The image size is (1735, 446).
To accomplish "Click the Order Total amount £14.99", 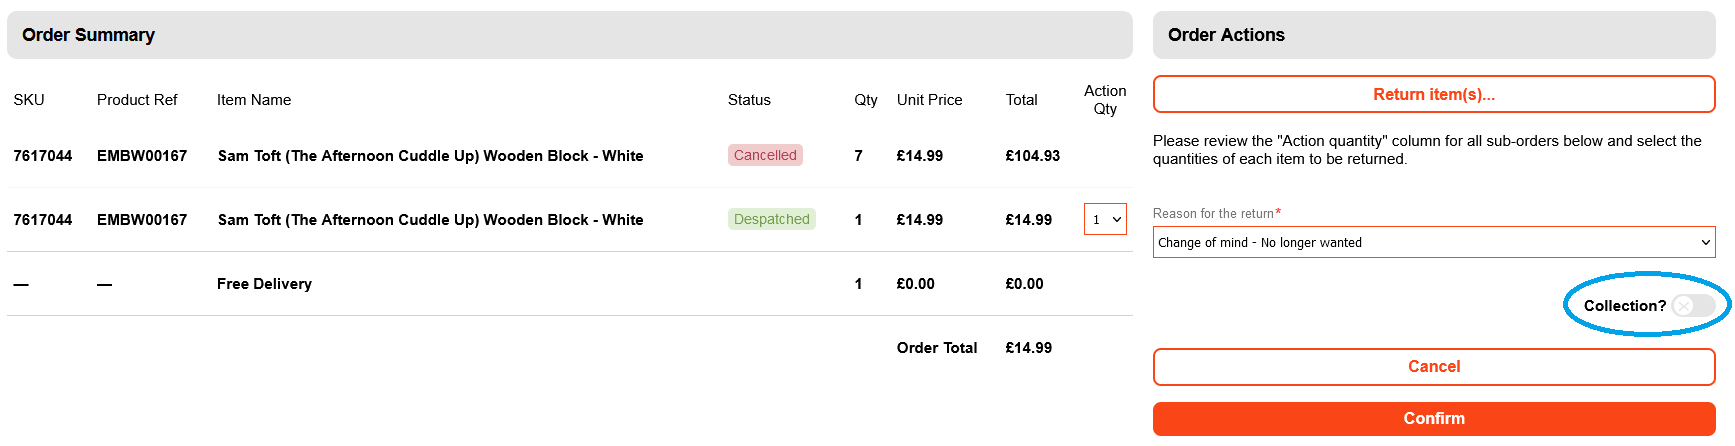I will [x=1028, y=348].
